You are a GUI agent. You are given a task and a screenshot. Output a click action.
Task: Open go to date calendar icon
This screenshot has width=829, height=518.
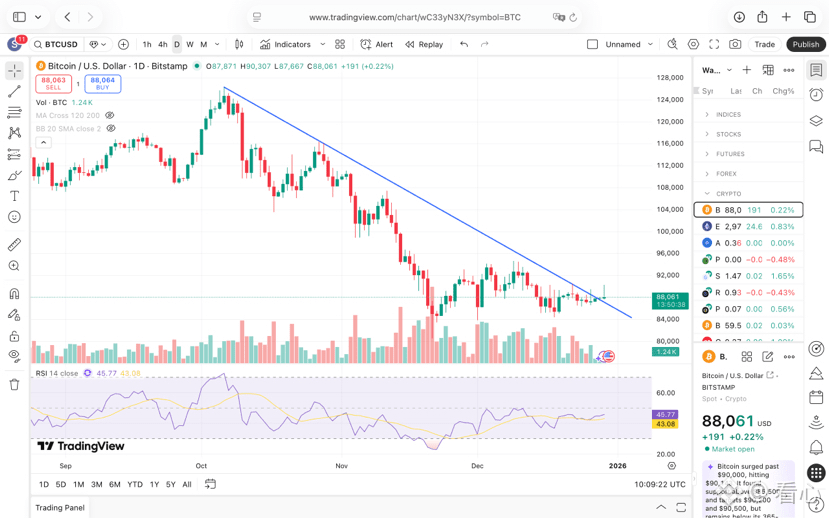click(x=210, y=484)
